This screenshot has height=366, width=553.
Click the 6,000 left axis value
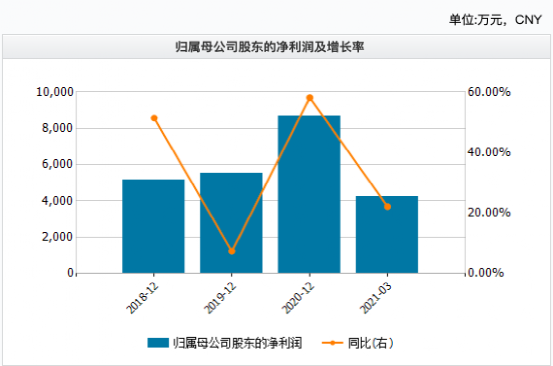(57, 164)
